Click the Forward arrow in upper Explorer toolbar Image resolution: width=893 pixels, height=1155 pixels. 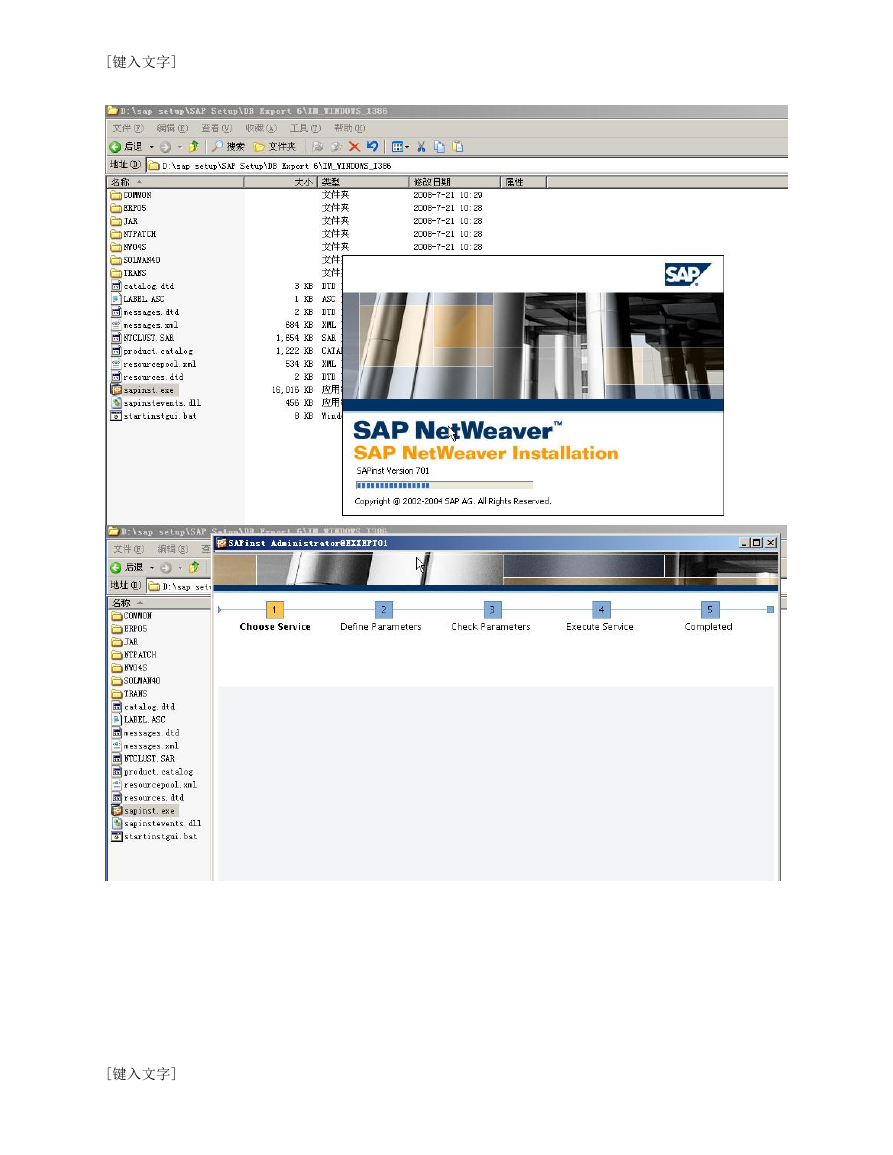tap(165, 147)
